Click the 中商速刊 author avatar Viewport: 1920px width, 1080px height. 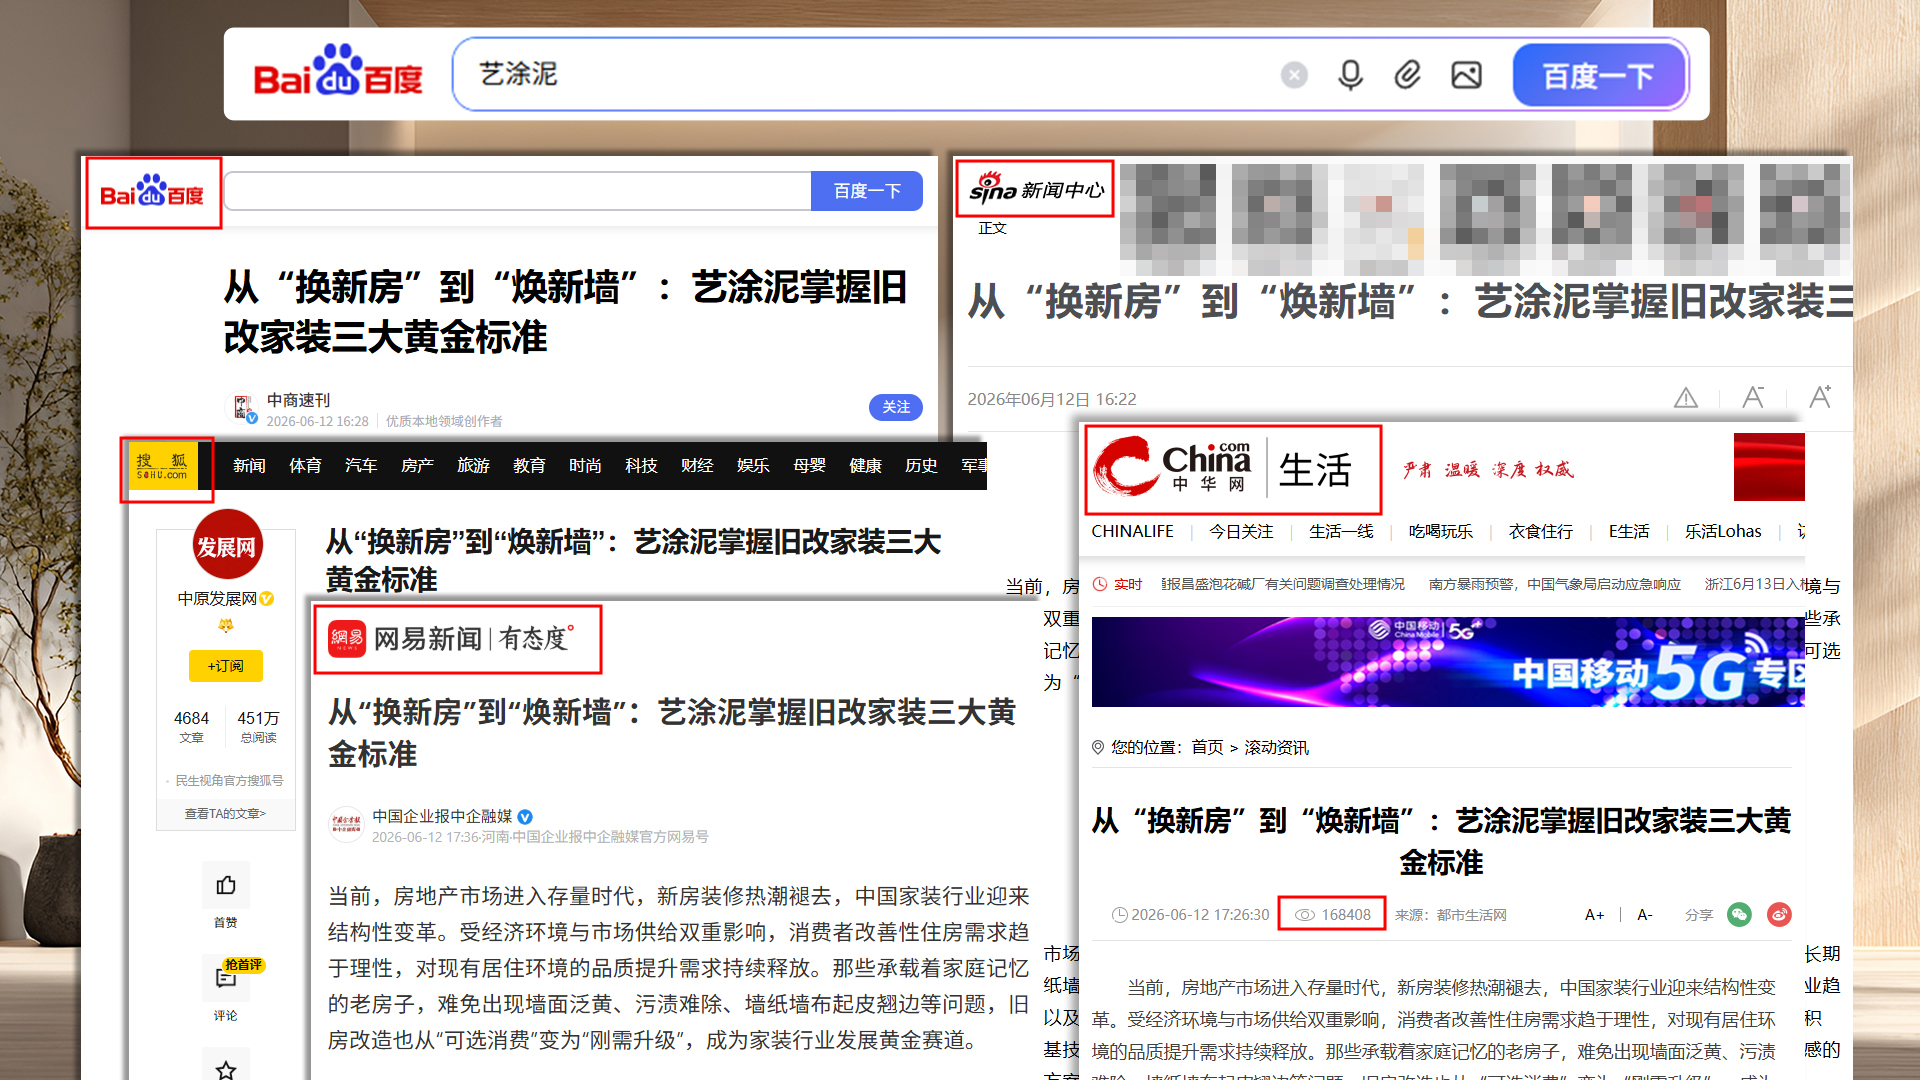[241, 407]
